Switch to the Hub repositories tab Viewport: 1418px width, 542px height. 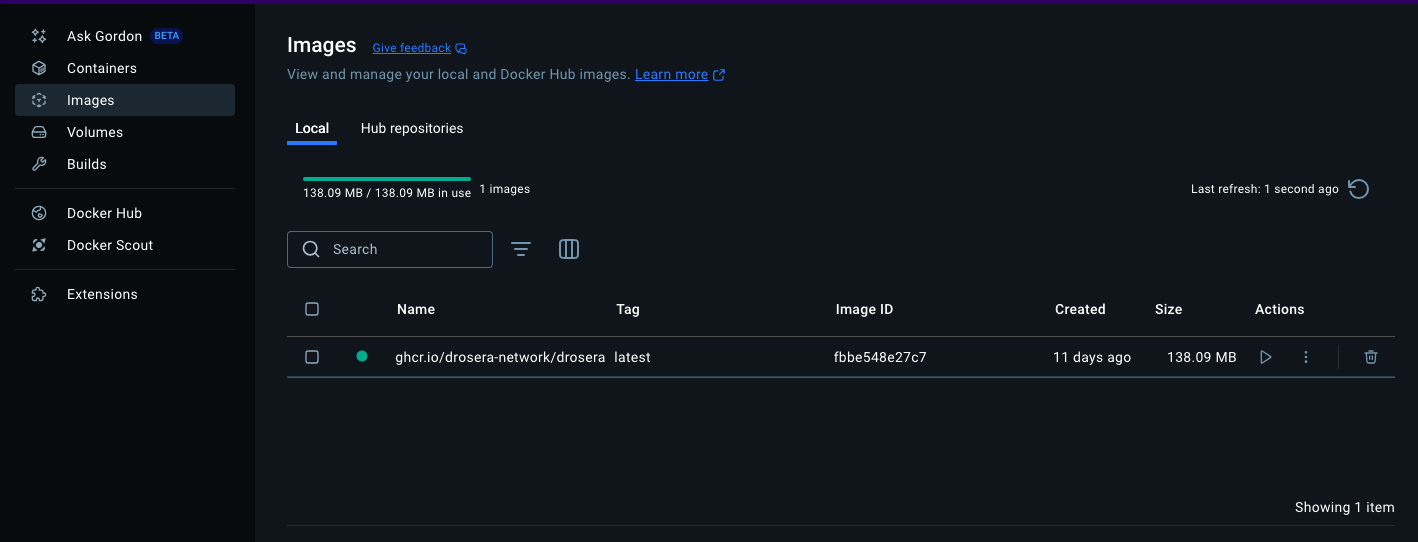click(x=412, y=128)
